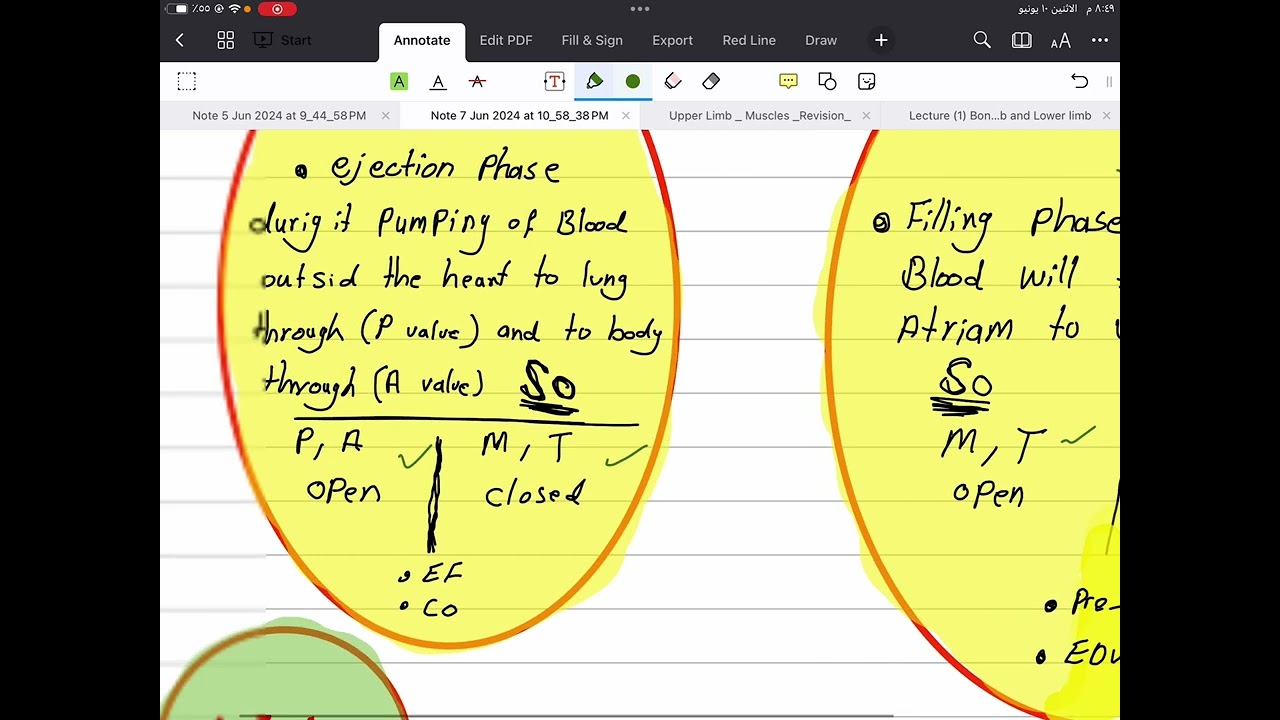Switch to the Annotate tab
Screen dimensions: 1280x720
[x=422, y=40]
